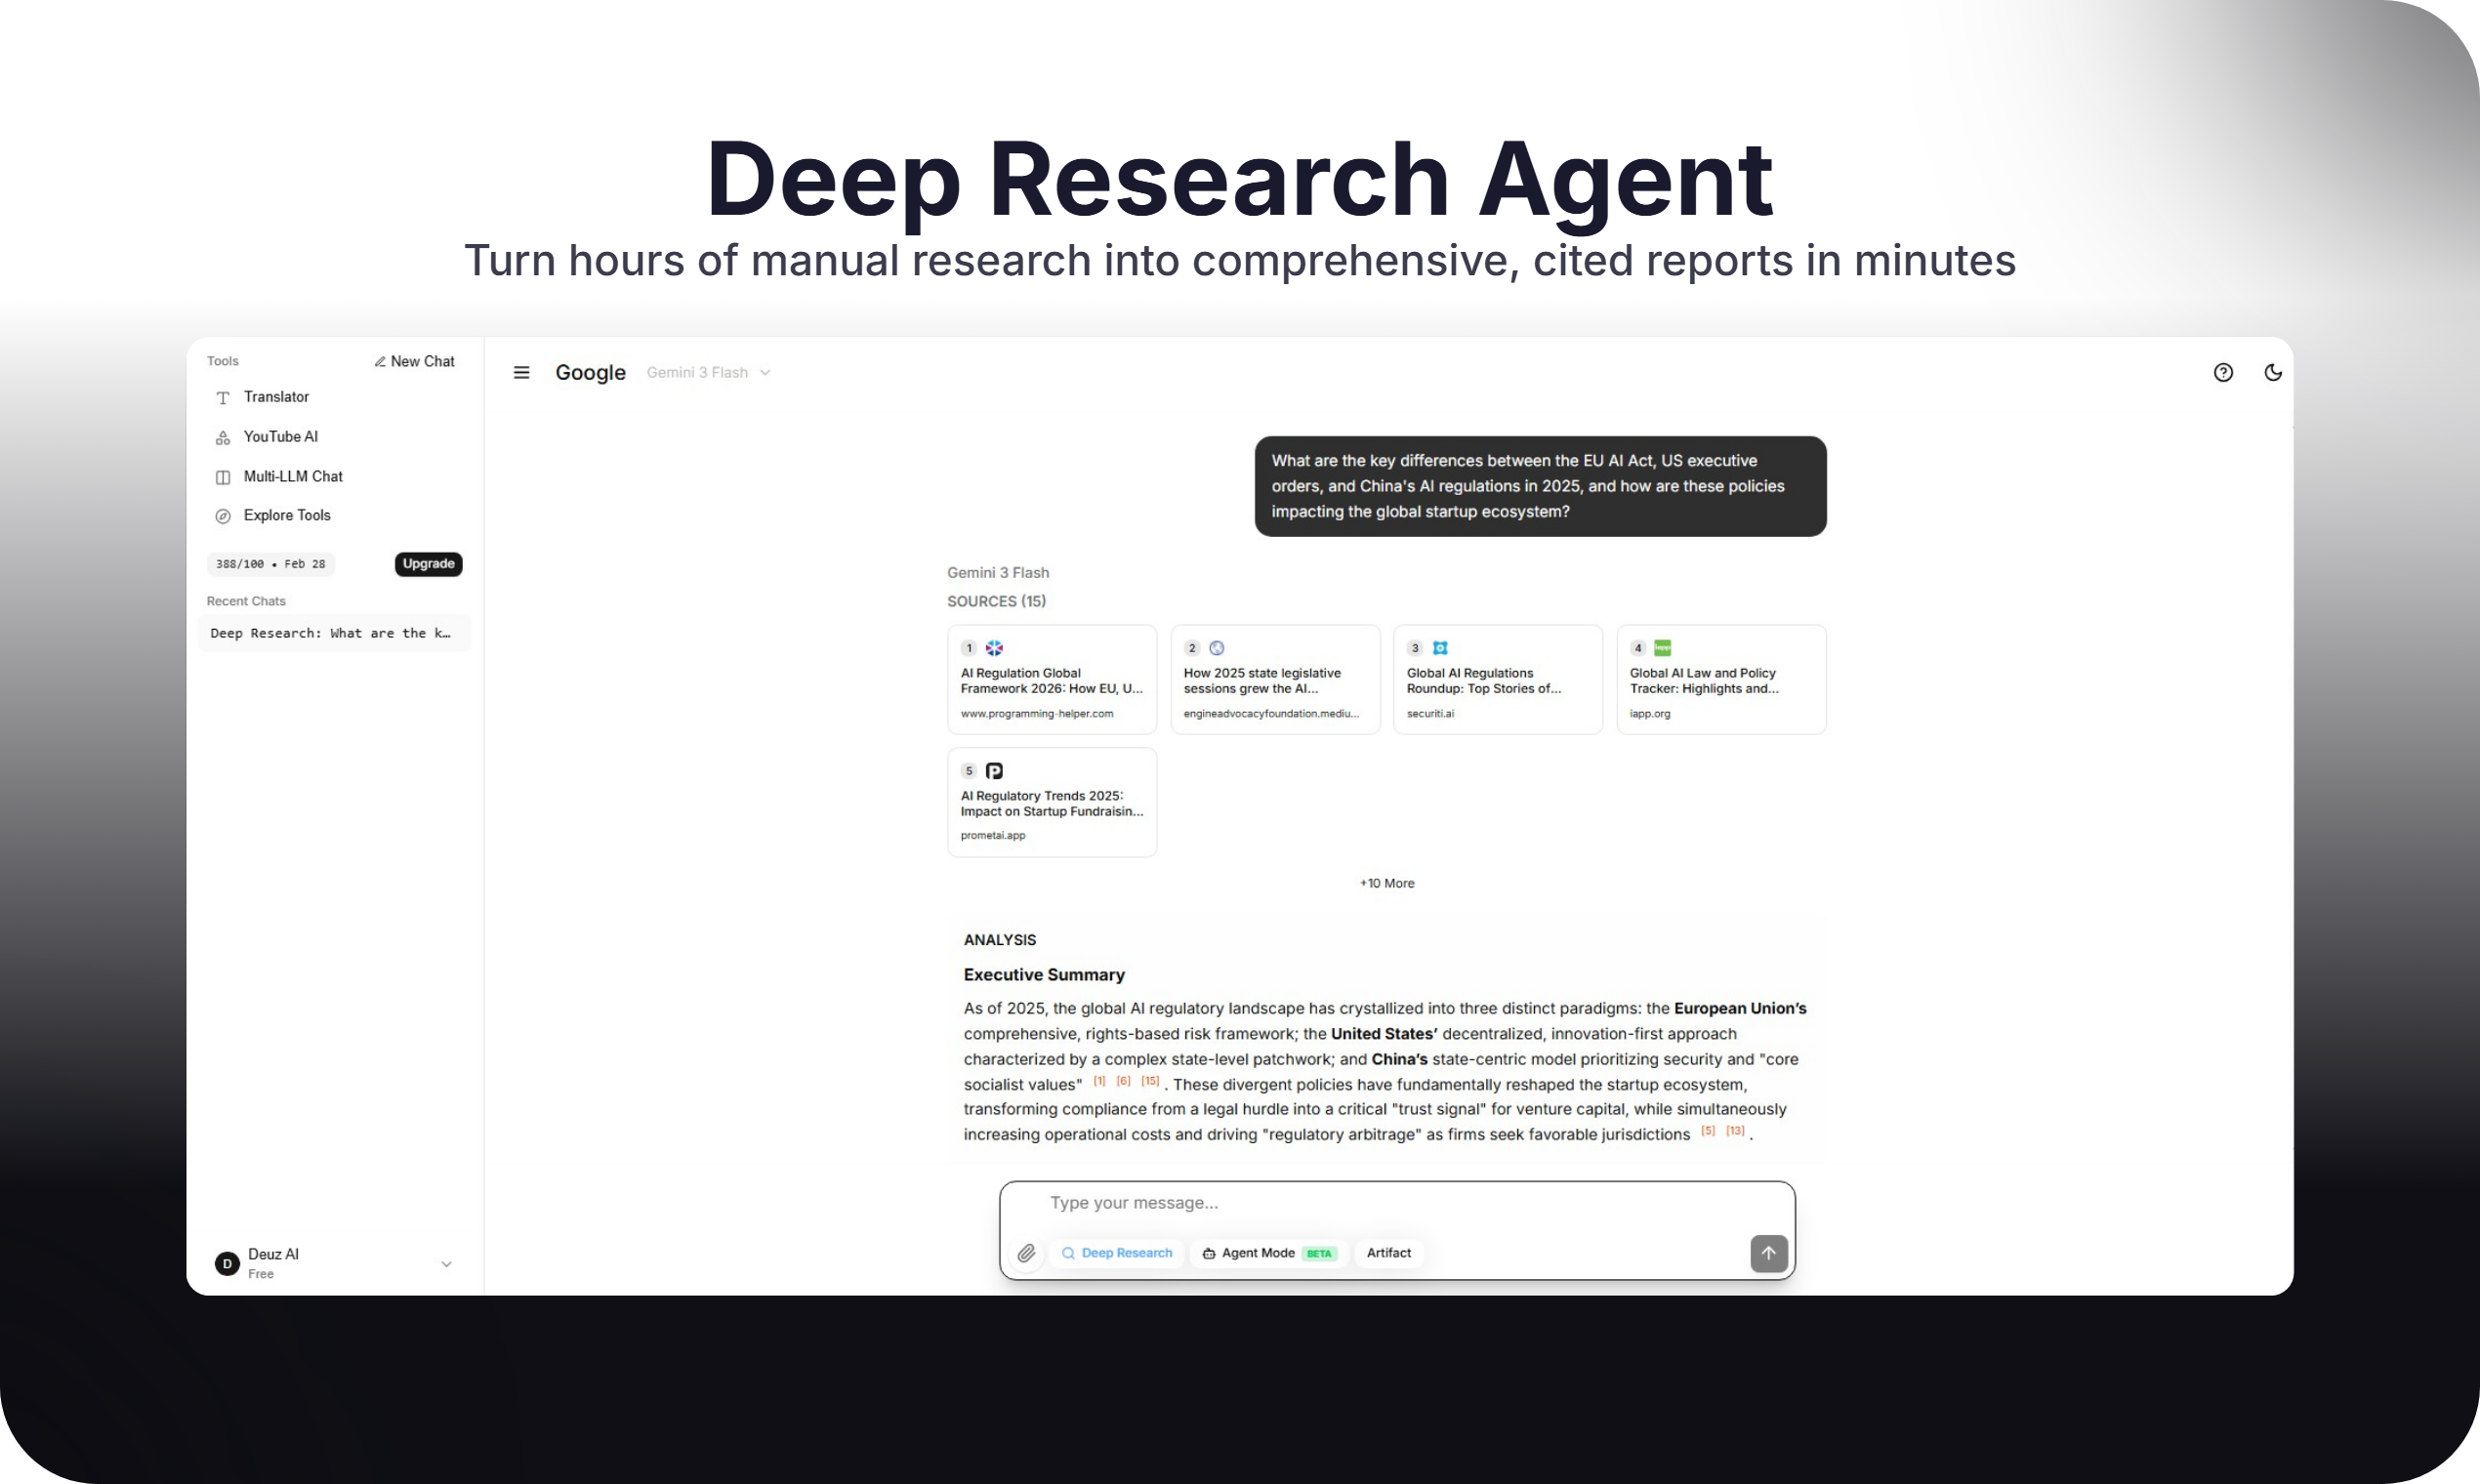Start a New Chat
The width and height of the screenshot is (2480, 1484).
pyautogui.click(x=414, y=361)
